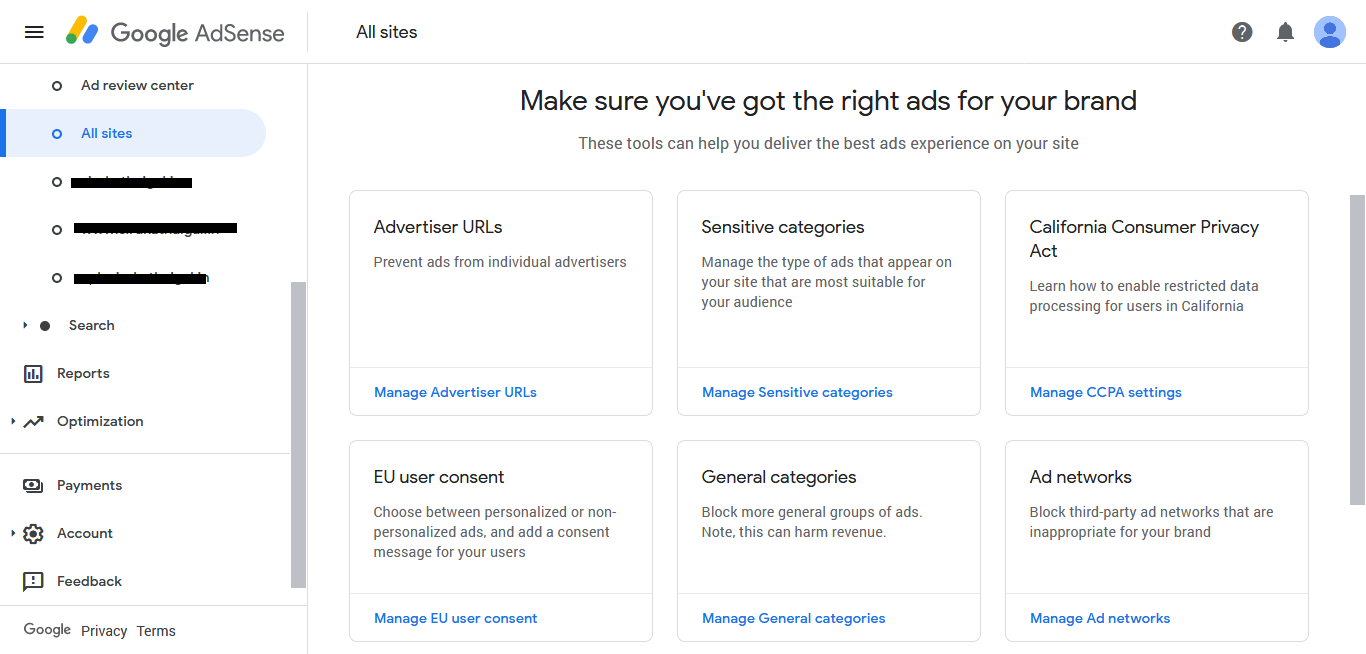1366x654 pixels.
Task: Click the sidebar vertical scrollbar
Action: coord(298,435)
